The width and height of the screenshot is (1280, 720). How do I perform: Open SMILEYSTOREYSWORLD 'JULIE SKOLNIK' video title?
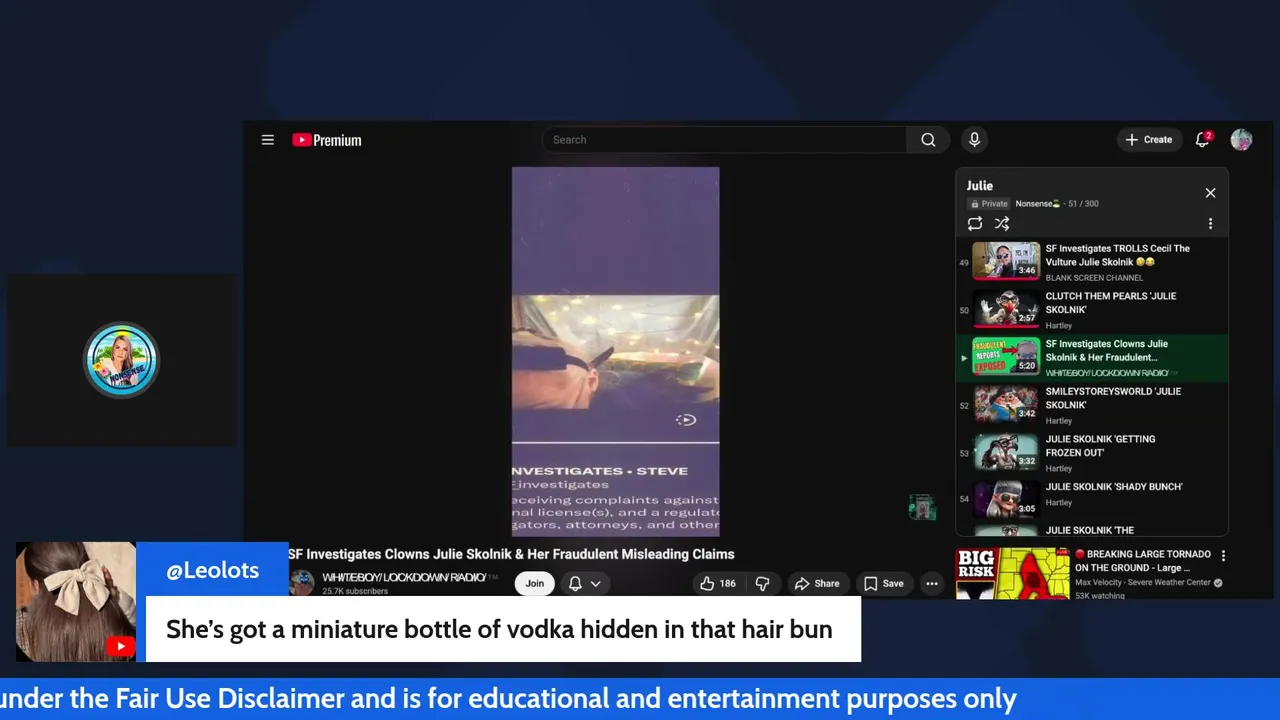click(x=1113, y=398)
